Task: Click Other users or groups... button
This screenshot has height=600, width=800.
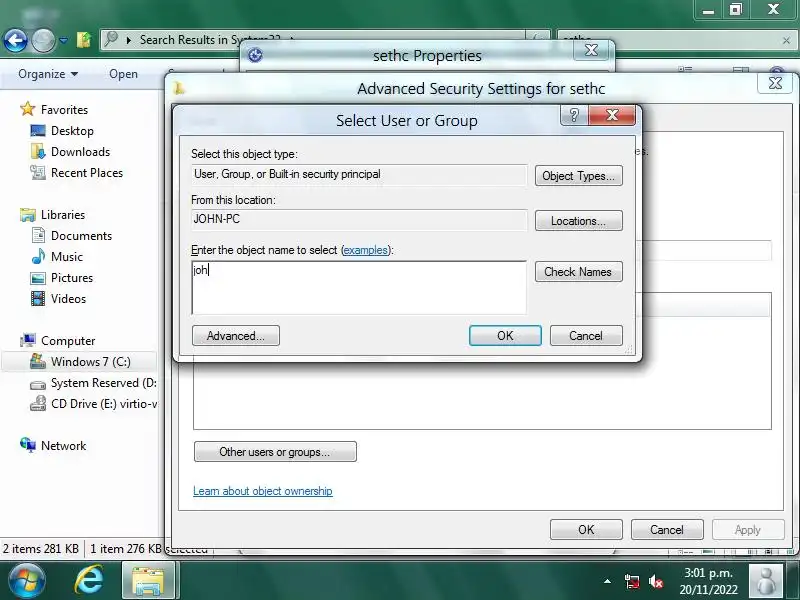Action: [275, 452]
